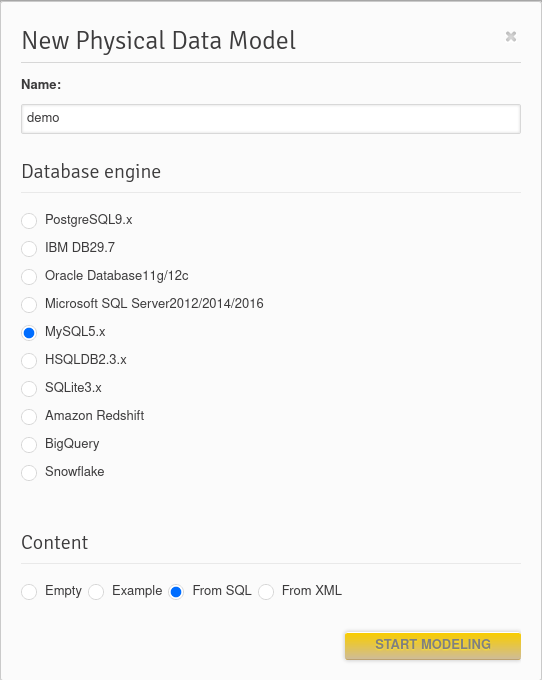Close the New Physical Data Model dialog
The image size is (542, 680).
(511, 36)
